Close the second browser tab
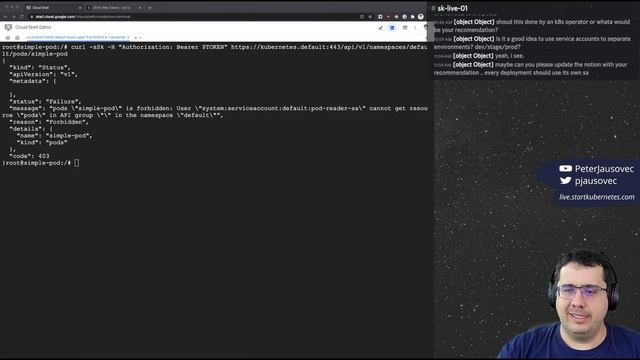This screenshot has width=640, height=360. [x=140, y=8]
